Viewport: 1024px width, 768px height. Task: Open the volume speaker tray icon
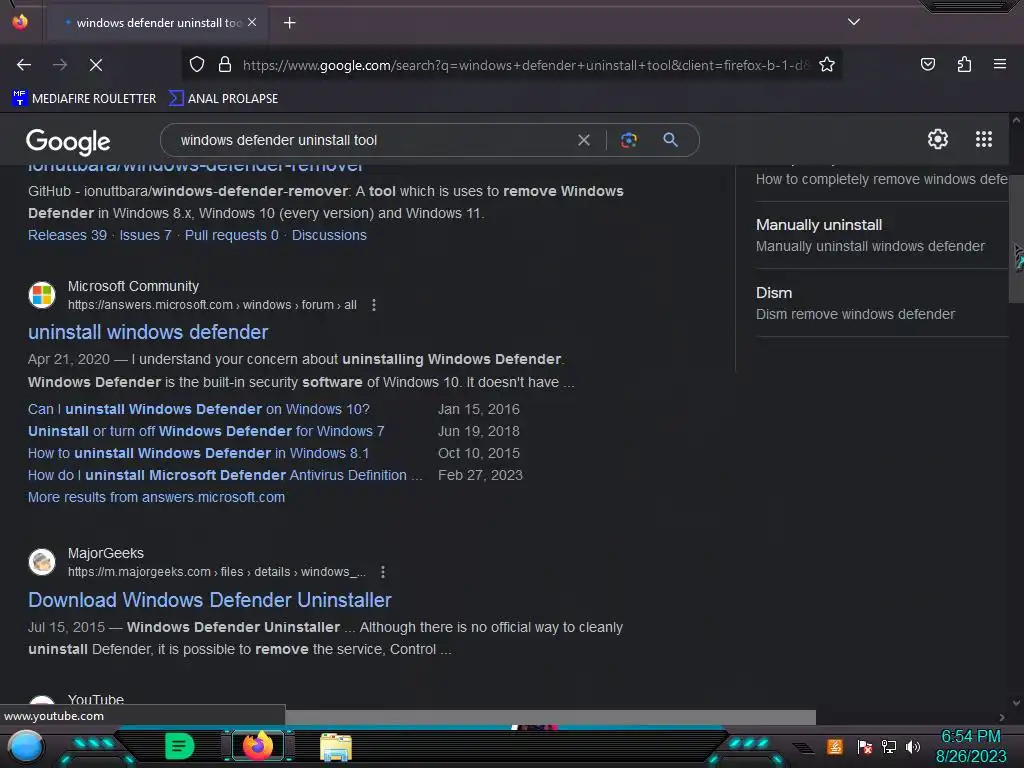[913, 746]
